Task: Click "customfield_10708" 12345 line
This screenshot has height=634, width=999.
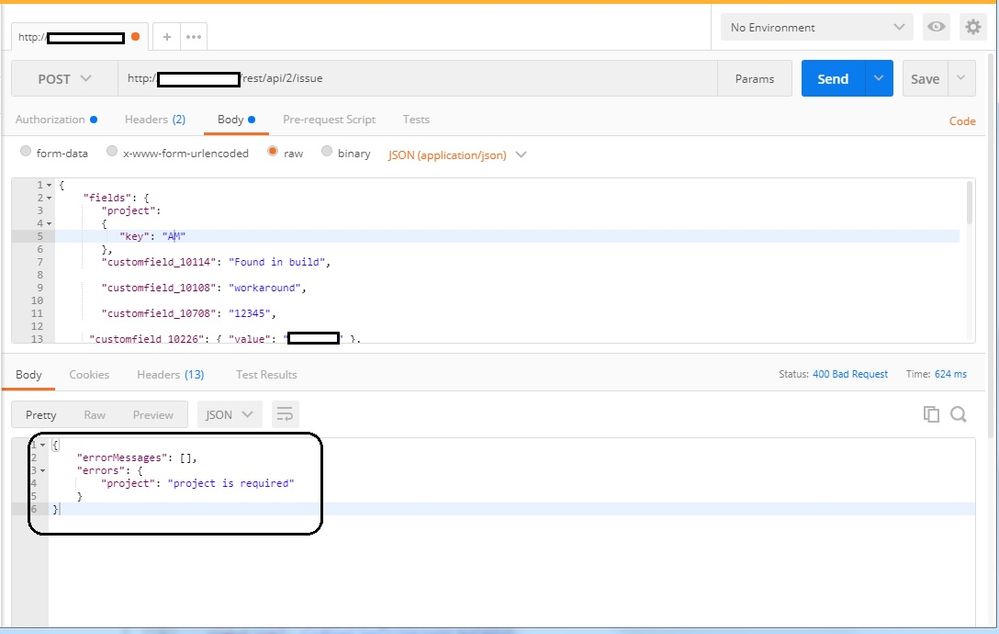Action: [x=189, y=313]
